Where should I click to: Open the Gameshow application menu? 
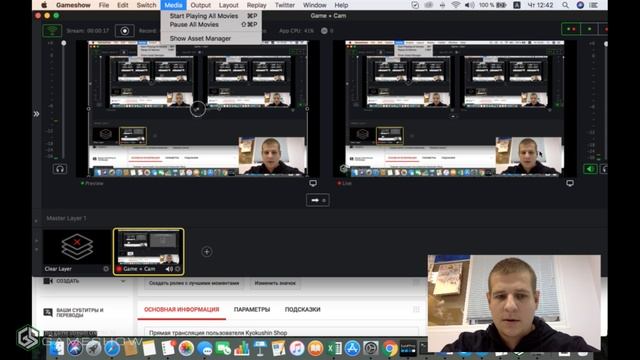pos(73,5)
